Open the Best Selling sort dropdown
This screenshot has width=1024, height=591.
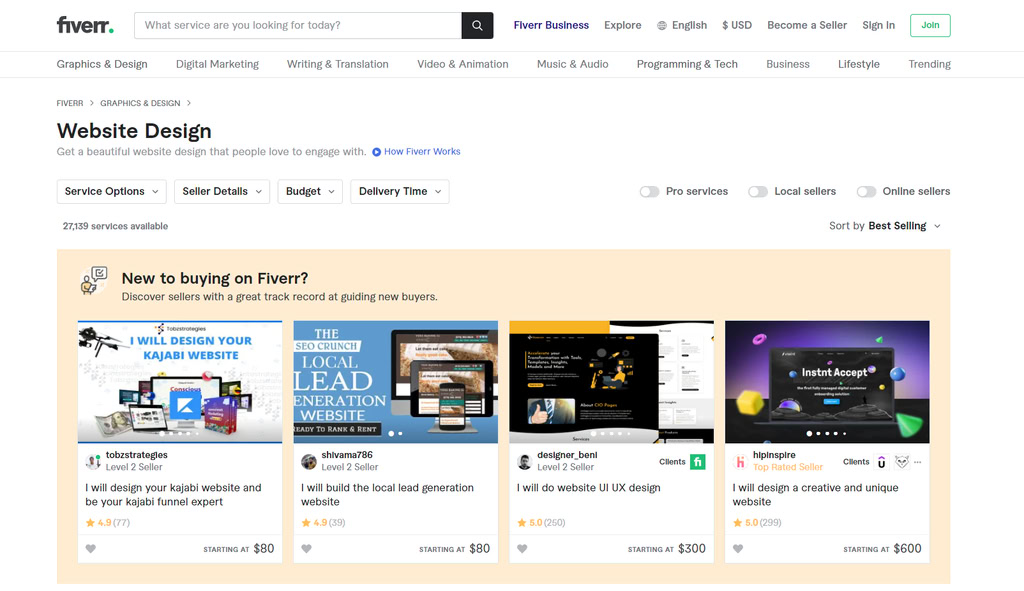coord(897,225)
